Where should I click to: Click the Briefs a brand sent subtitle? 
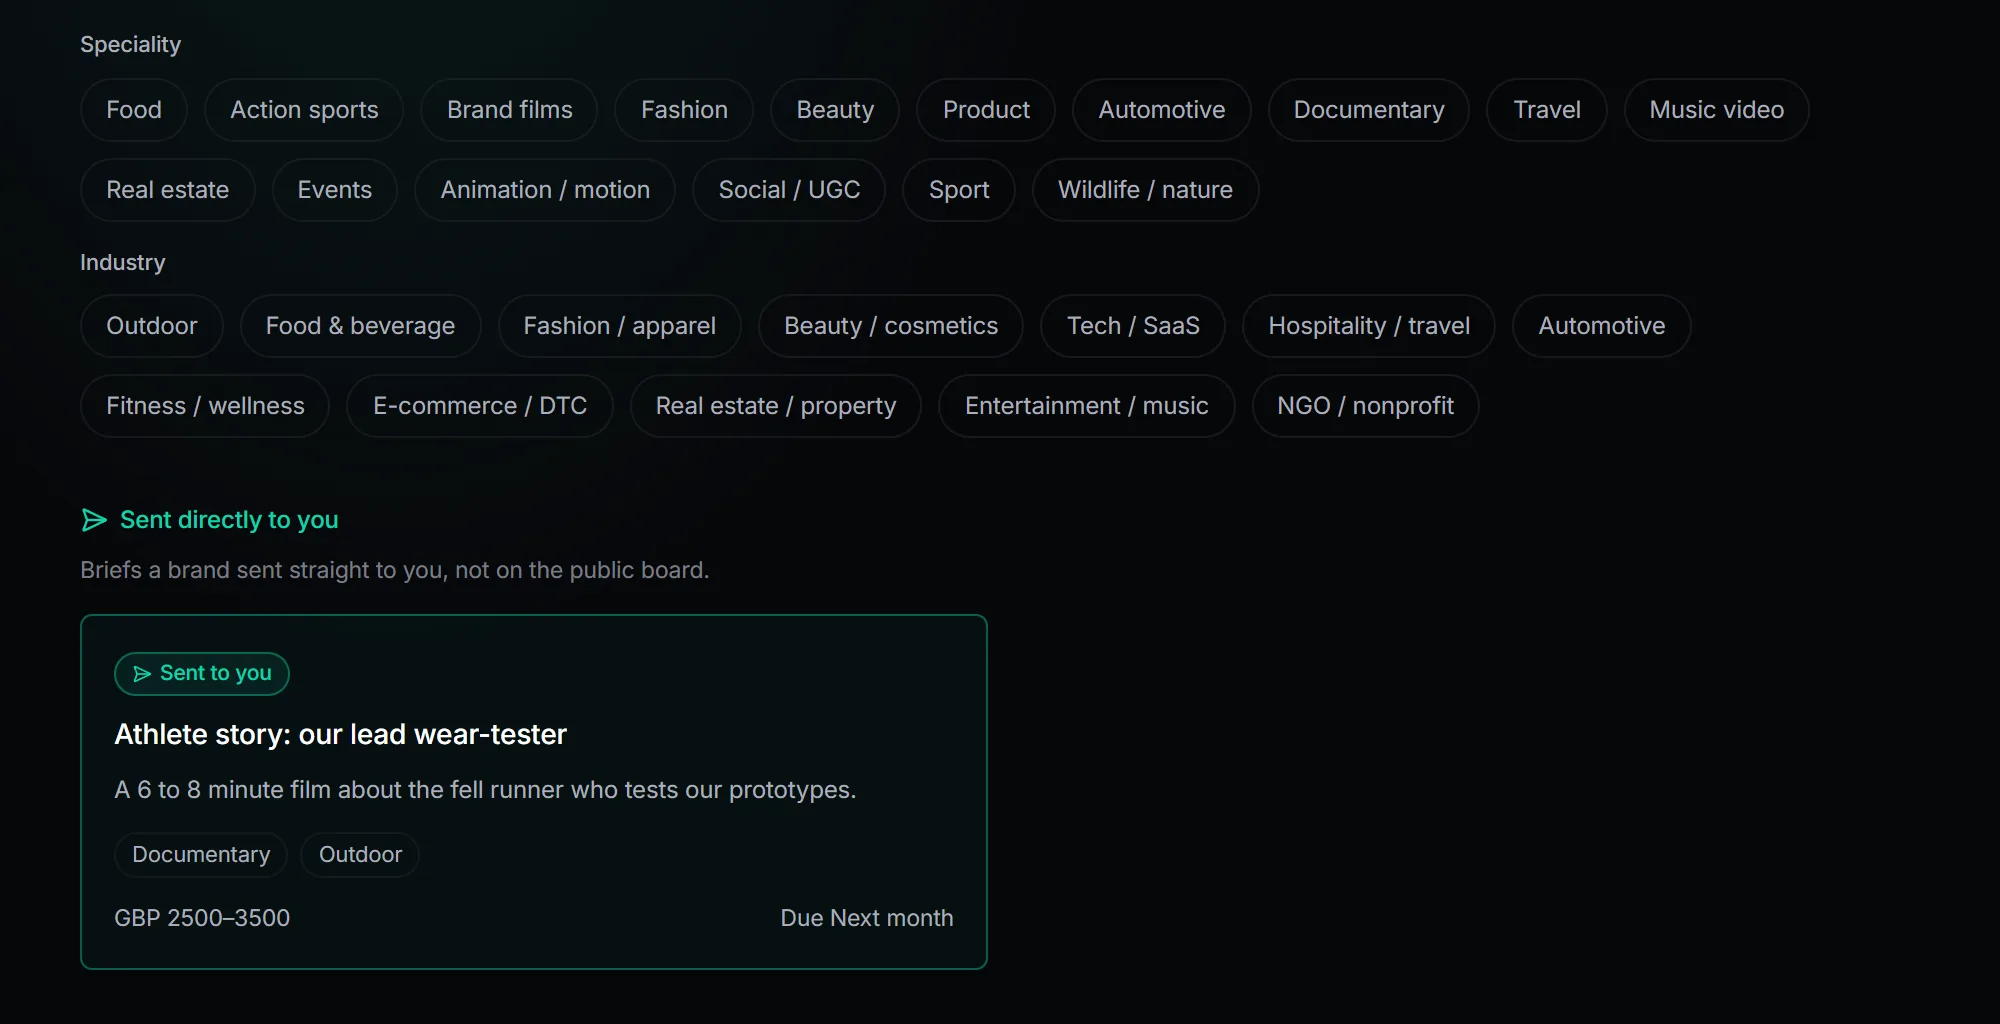click(395, 570)
